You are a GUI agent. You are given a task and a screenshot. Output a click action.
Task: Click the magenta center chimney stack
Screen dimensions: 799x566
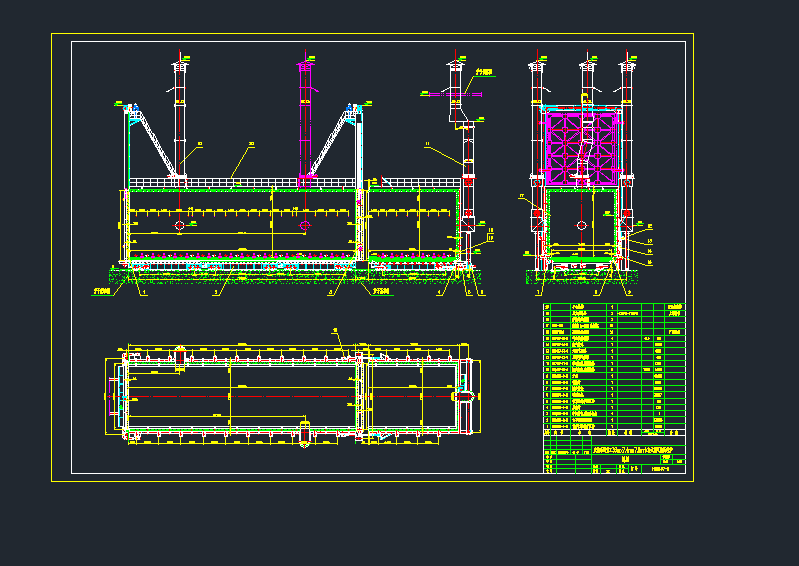[305, 120]
